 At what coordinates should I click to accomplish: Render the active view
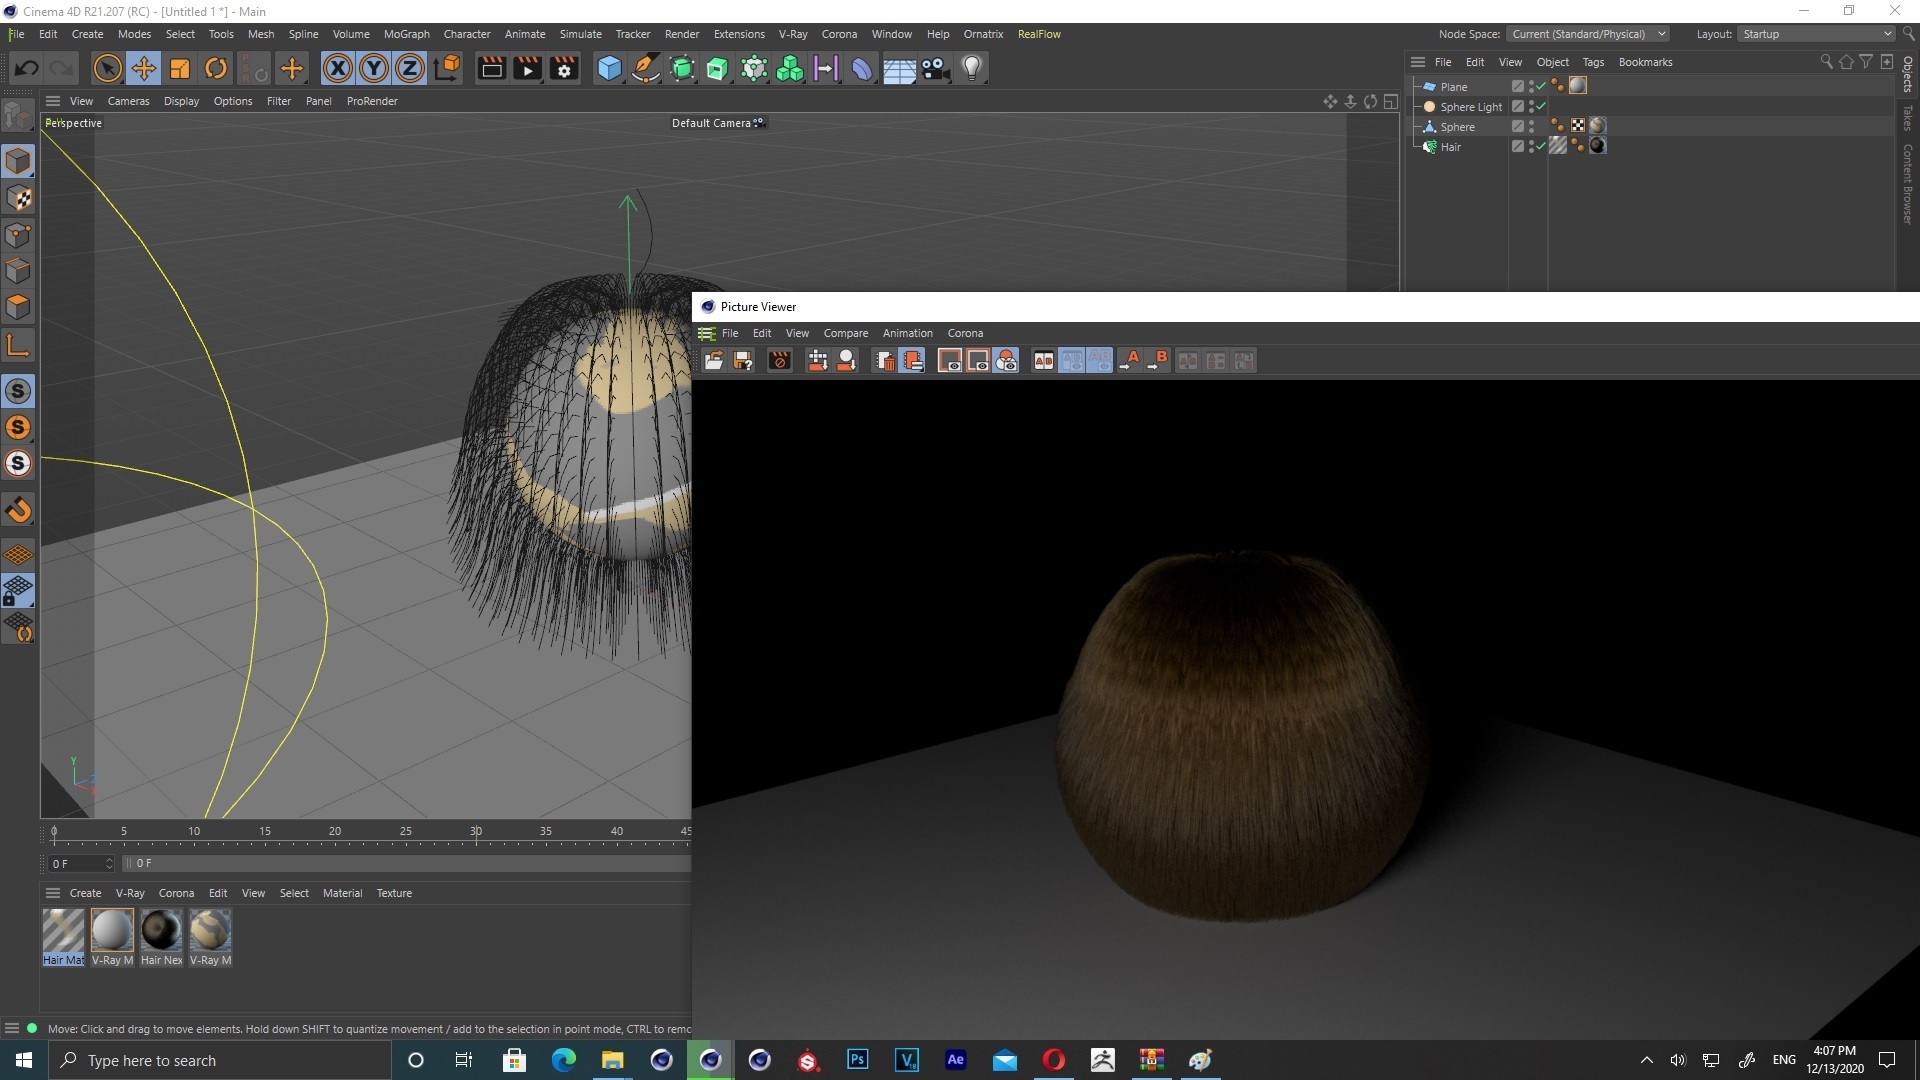pos(491,68)
